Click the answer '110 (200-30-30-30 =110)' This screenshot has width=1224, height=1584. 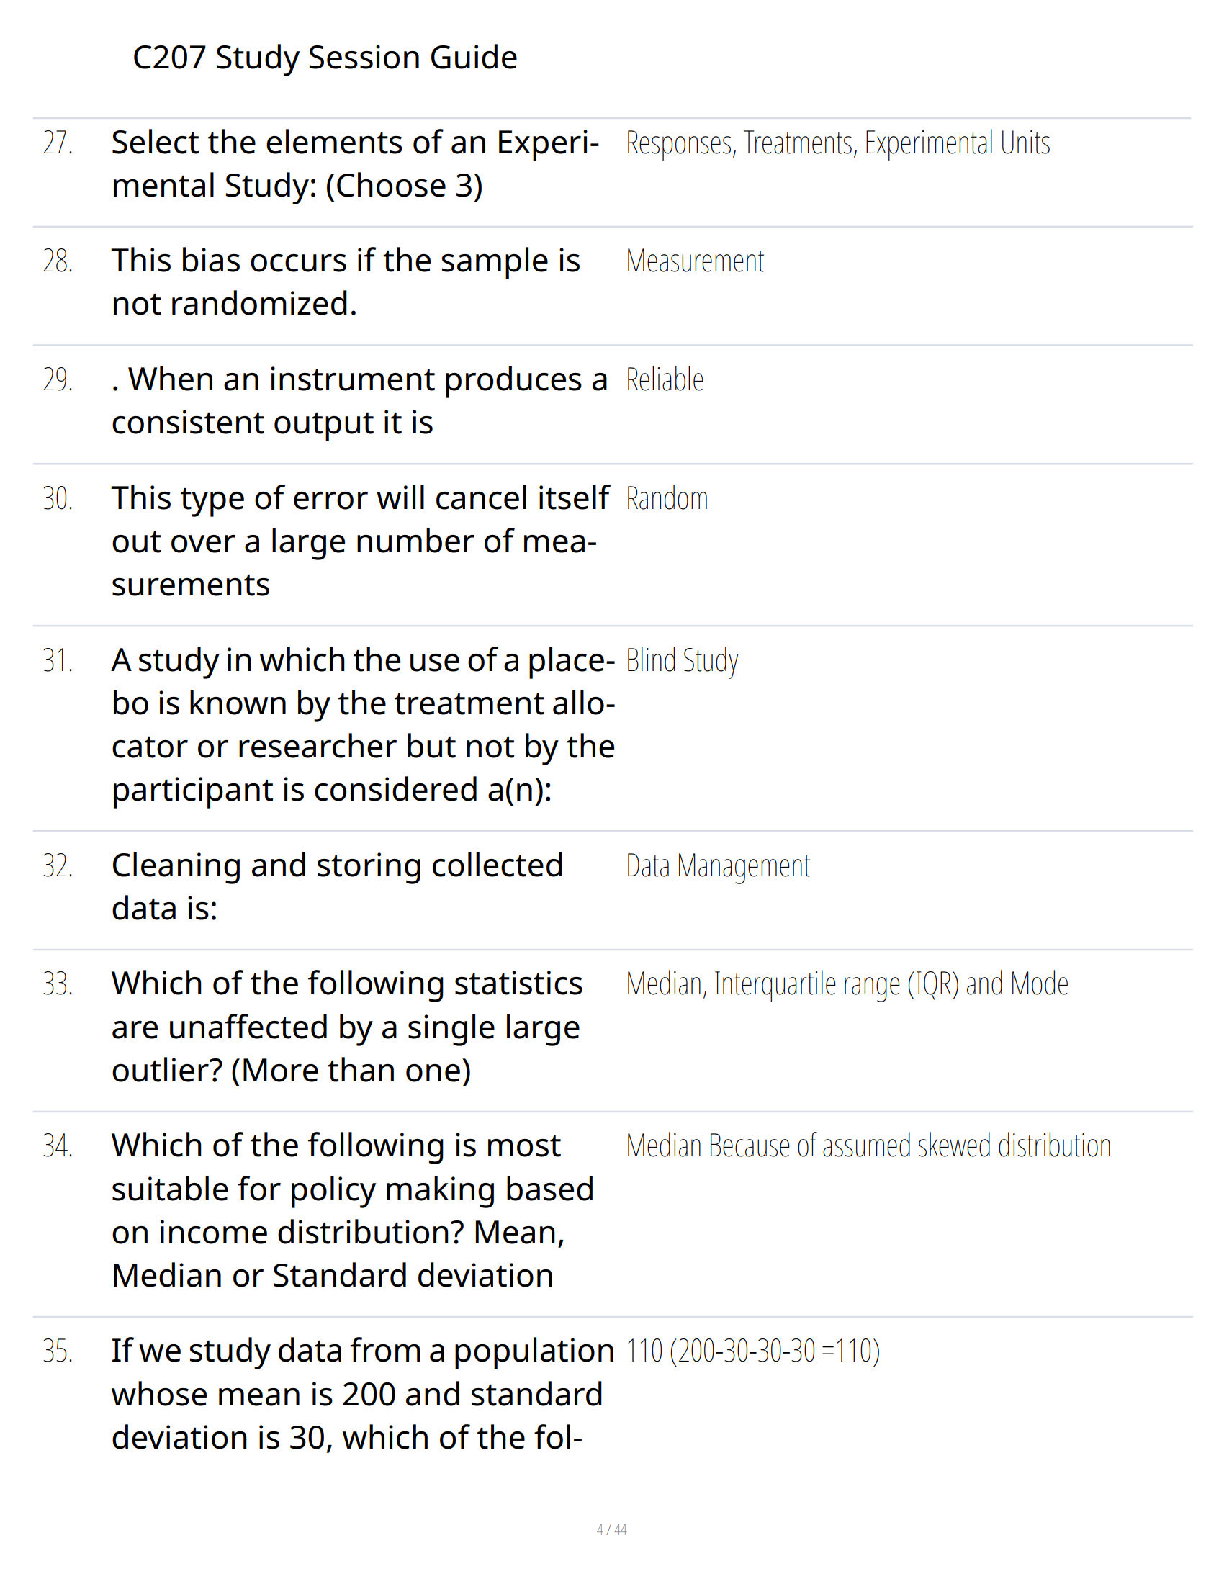(753, 1352)
